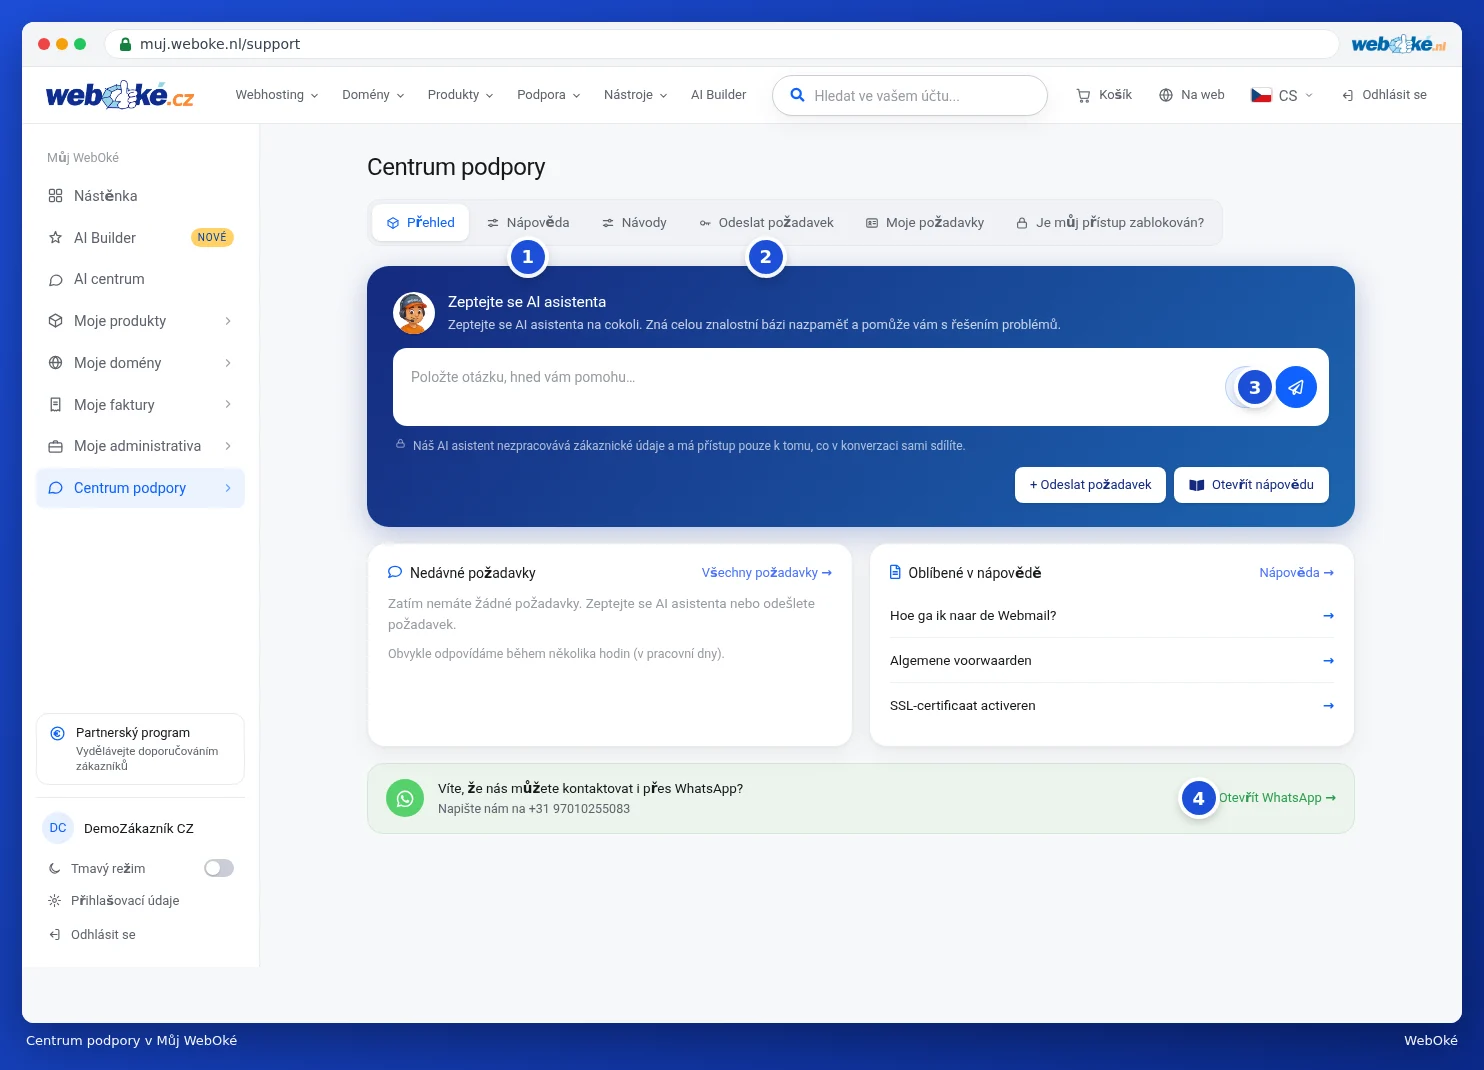The image size is (1484, 1070).
Task: Expand Moje domény in sidebar
Action: pos(140,363)
